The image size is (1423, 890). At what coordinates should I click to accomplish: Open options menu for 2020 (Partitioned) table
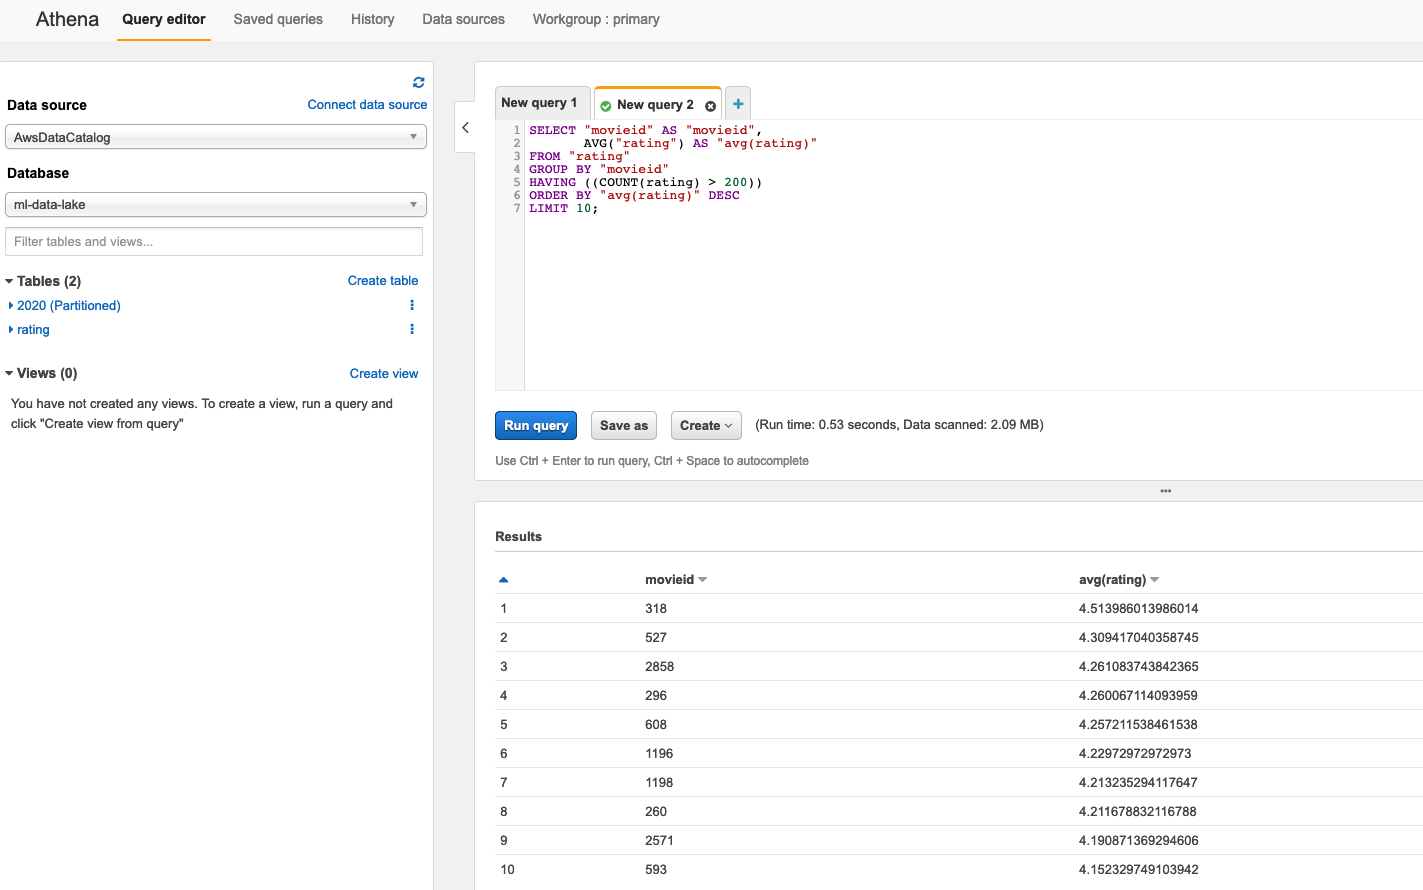pos(412,305)
